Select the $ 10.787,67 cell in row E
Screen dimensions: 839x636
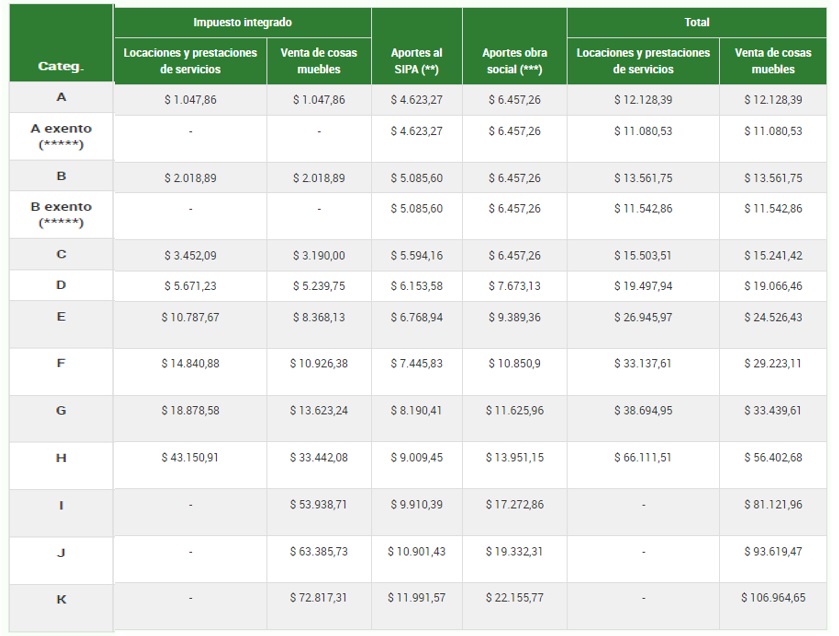(x=190, y=317)
